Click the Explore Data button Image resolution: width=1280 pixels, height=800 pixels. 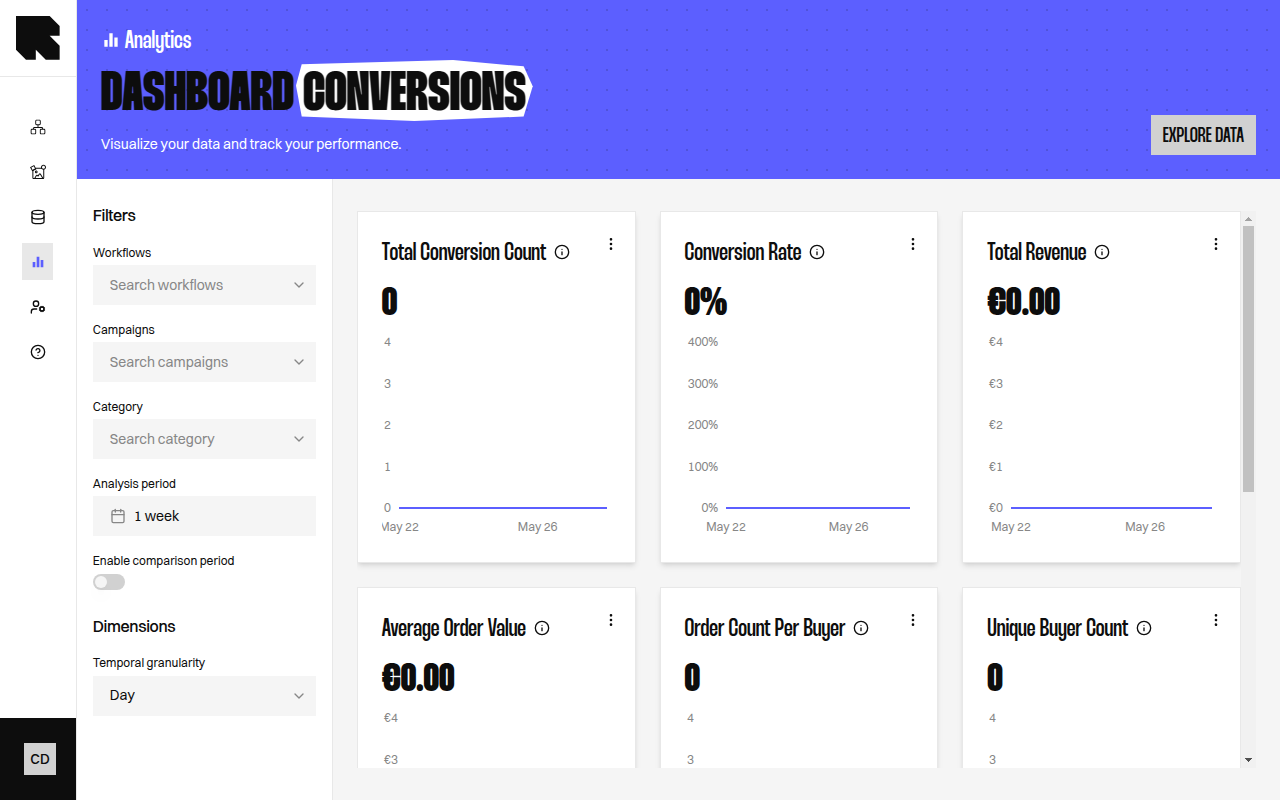point(1203,135)
